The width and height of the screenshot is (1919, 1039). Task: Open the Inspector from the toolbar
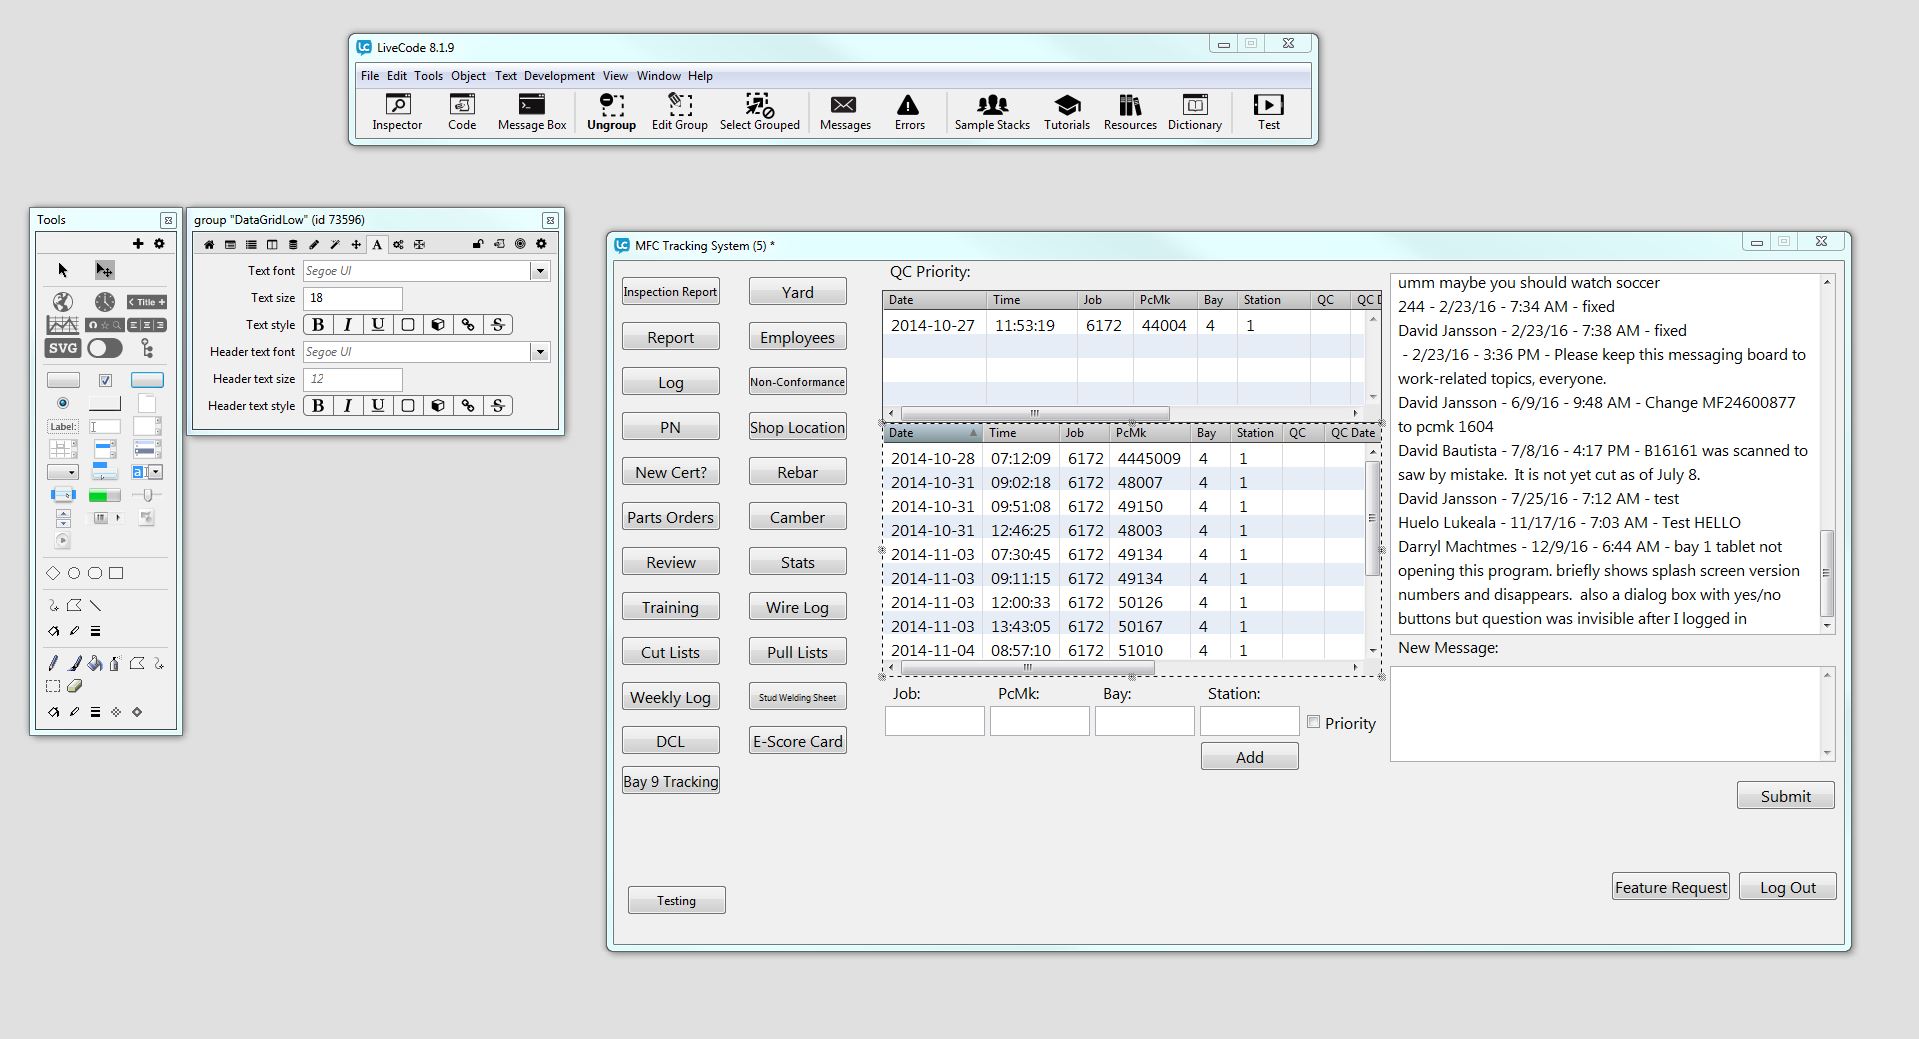coord(397,111)
